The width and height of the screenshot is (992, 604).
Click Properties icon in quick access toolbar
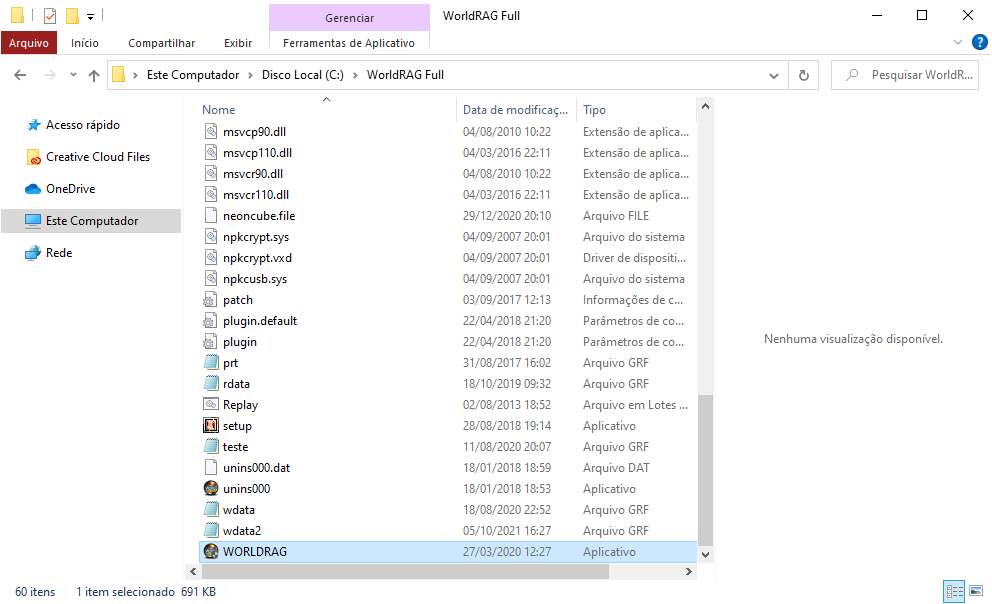click(50, 15)
